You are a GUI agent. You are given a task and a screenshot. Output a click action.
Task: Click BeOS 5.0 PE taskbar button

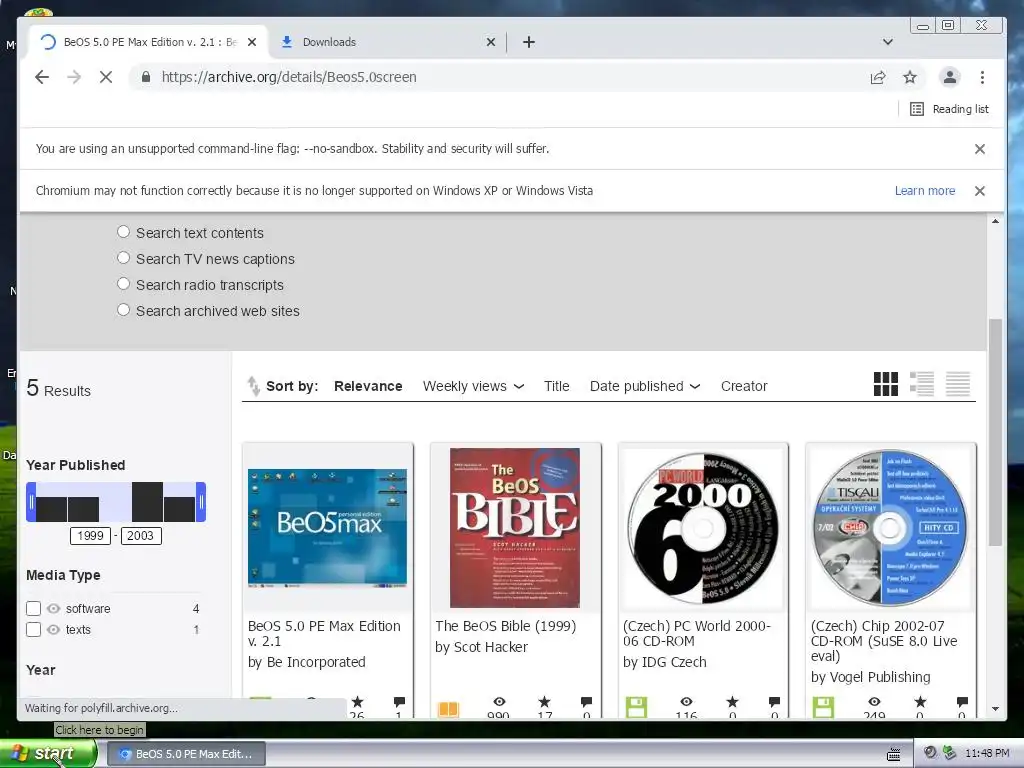[187, 754]
